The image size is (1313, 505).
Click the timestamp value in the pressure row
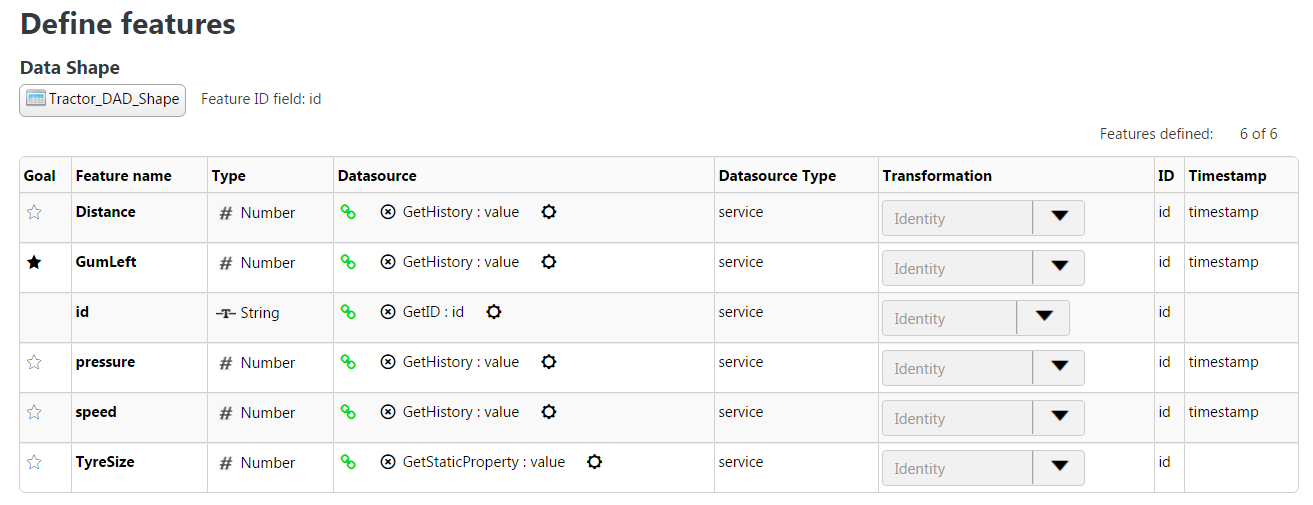point(1223,362)
